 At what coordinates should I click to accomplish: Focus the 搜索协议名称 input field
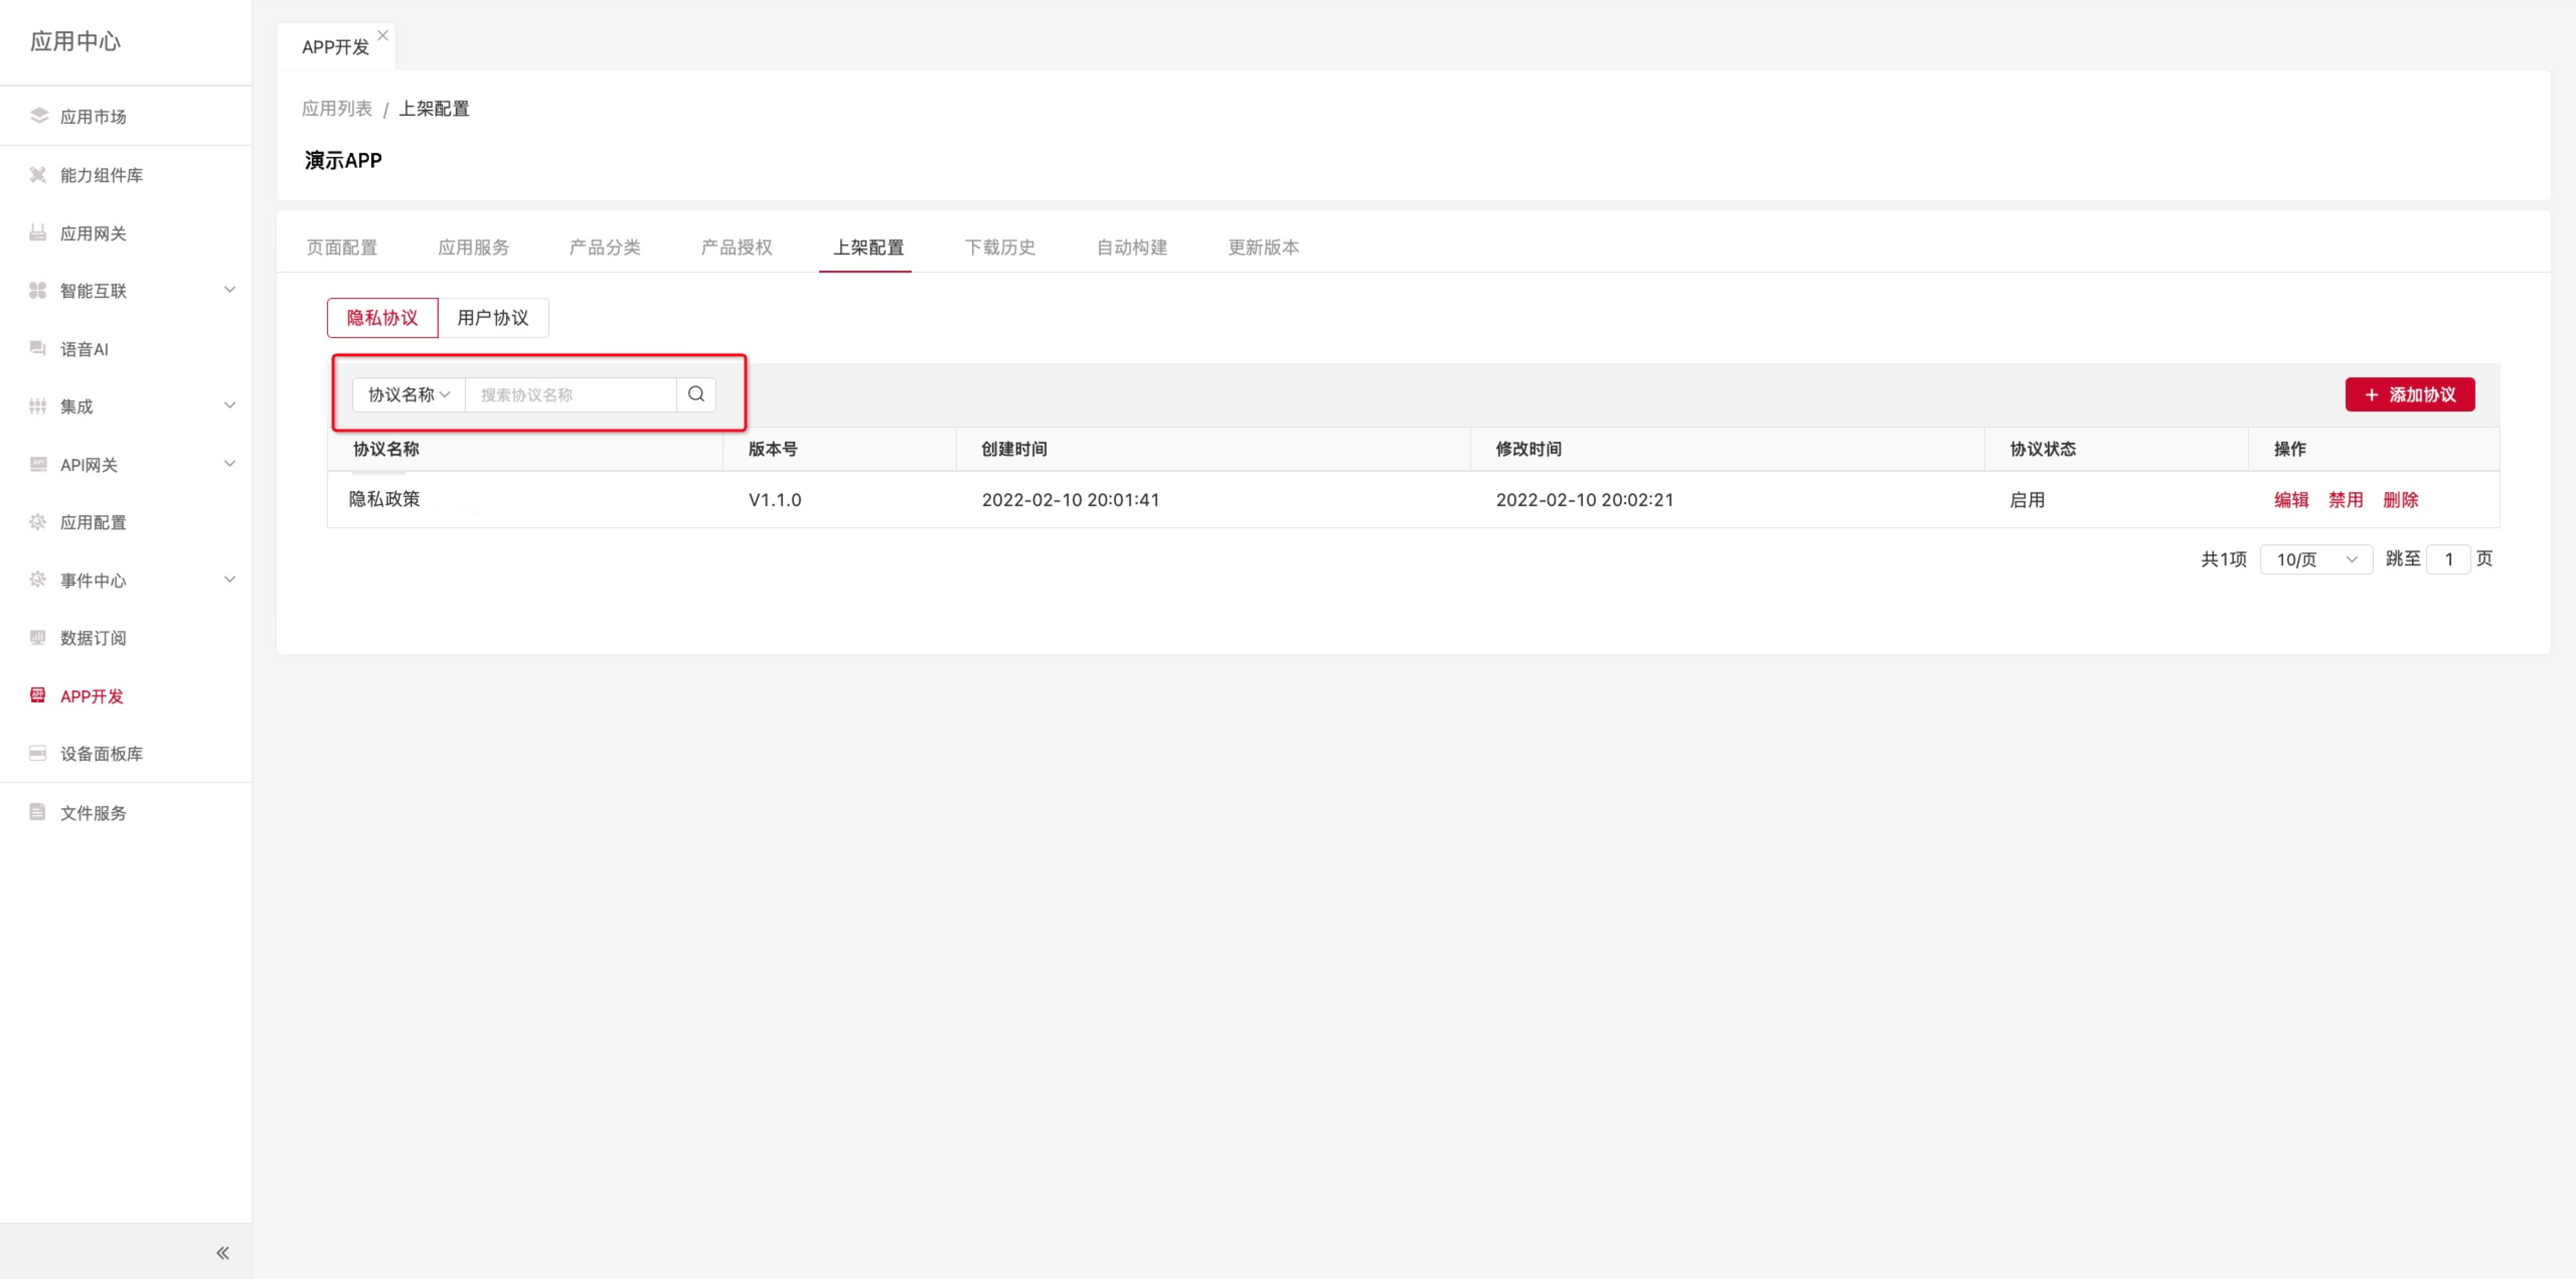tap(570, 394)
